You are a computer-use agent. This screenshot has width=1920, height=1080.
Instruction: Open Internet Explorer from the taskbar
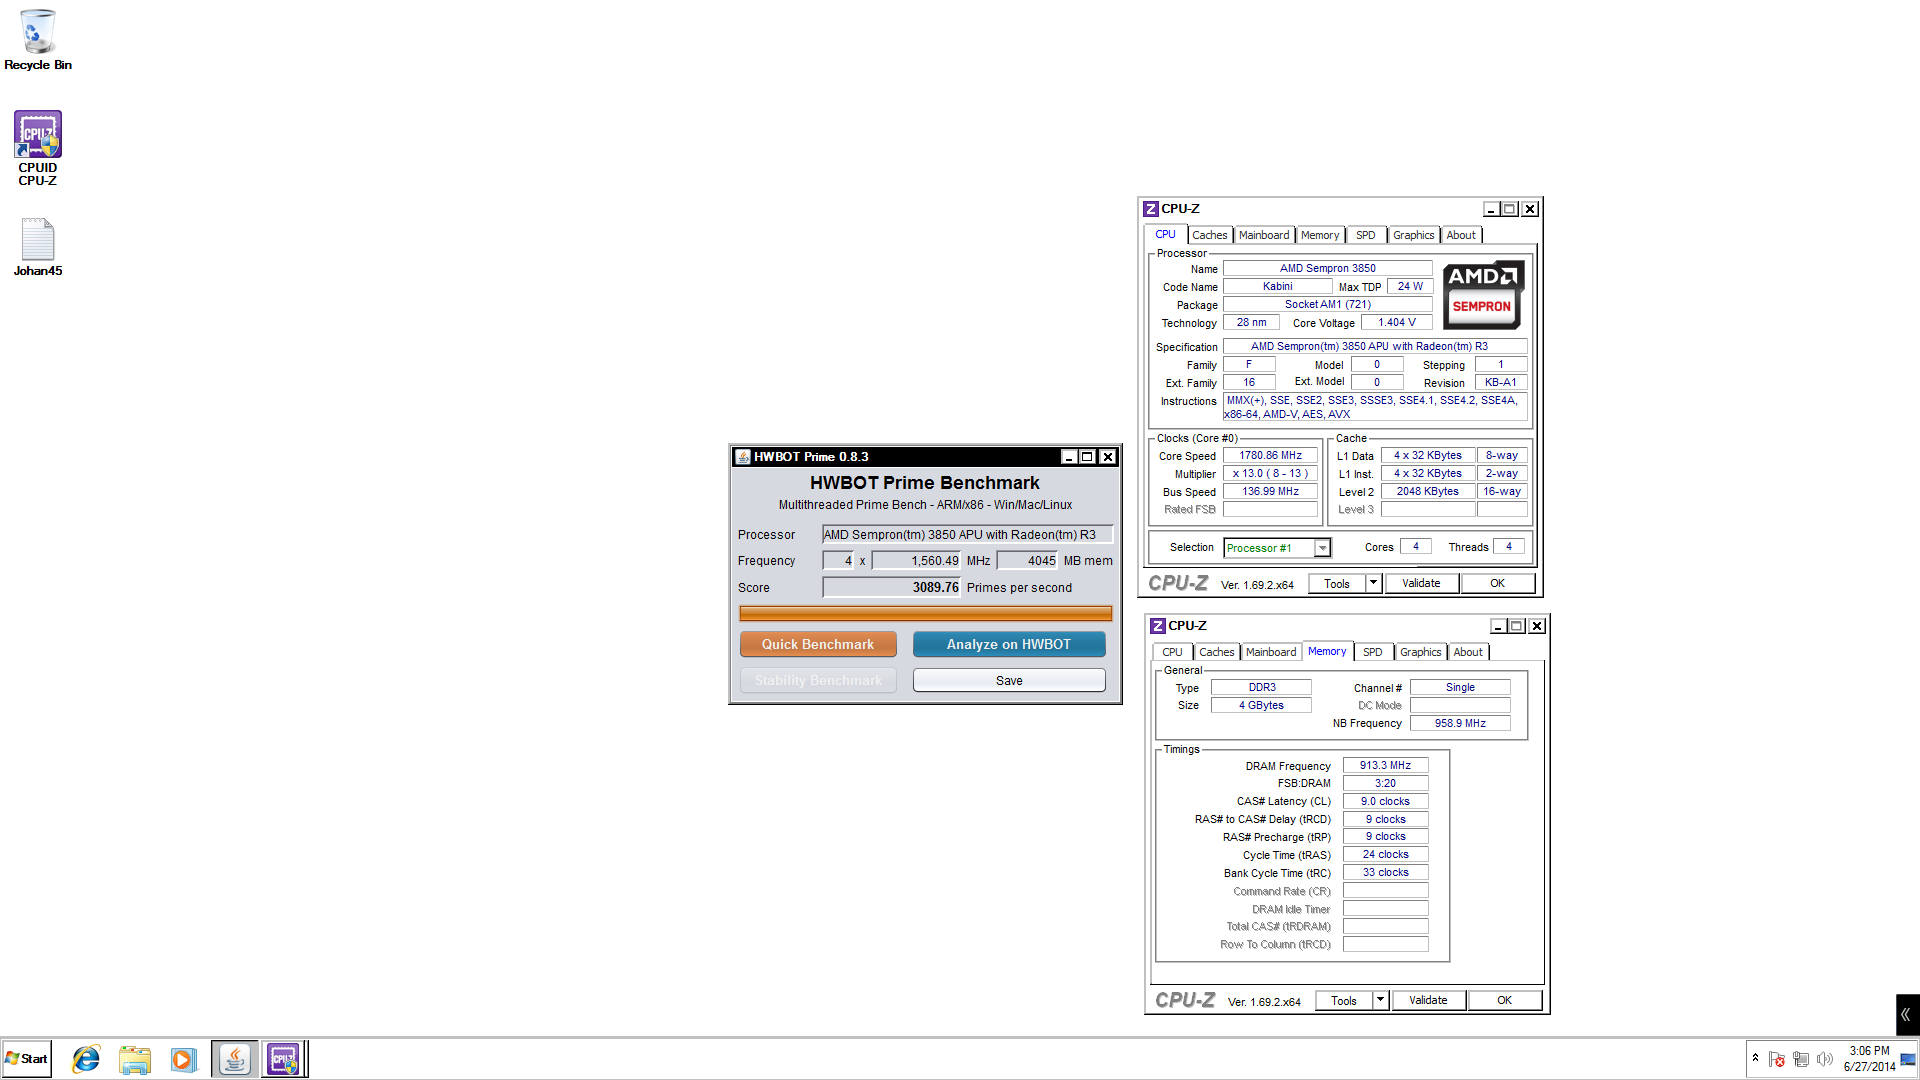point(87,1059)
